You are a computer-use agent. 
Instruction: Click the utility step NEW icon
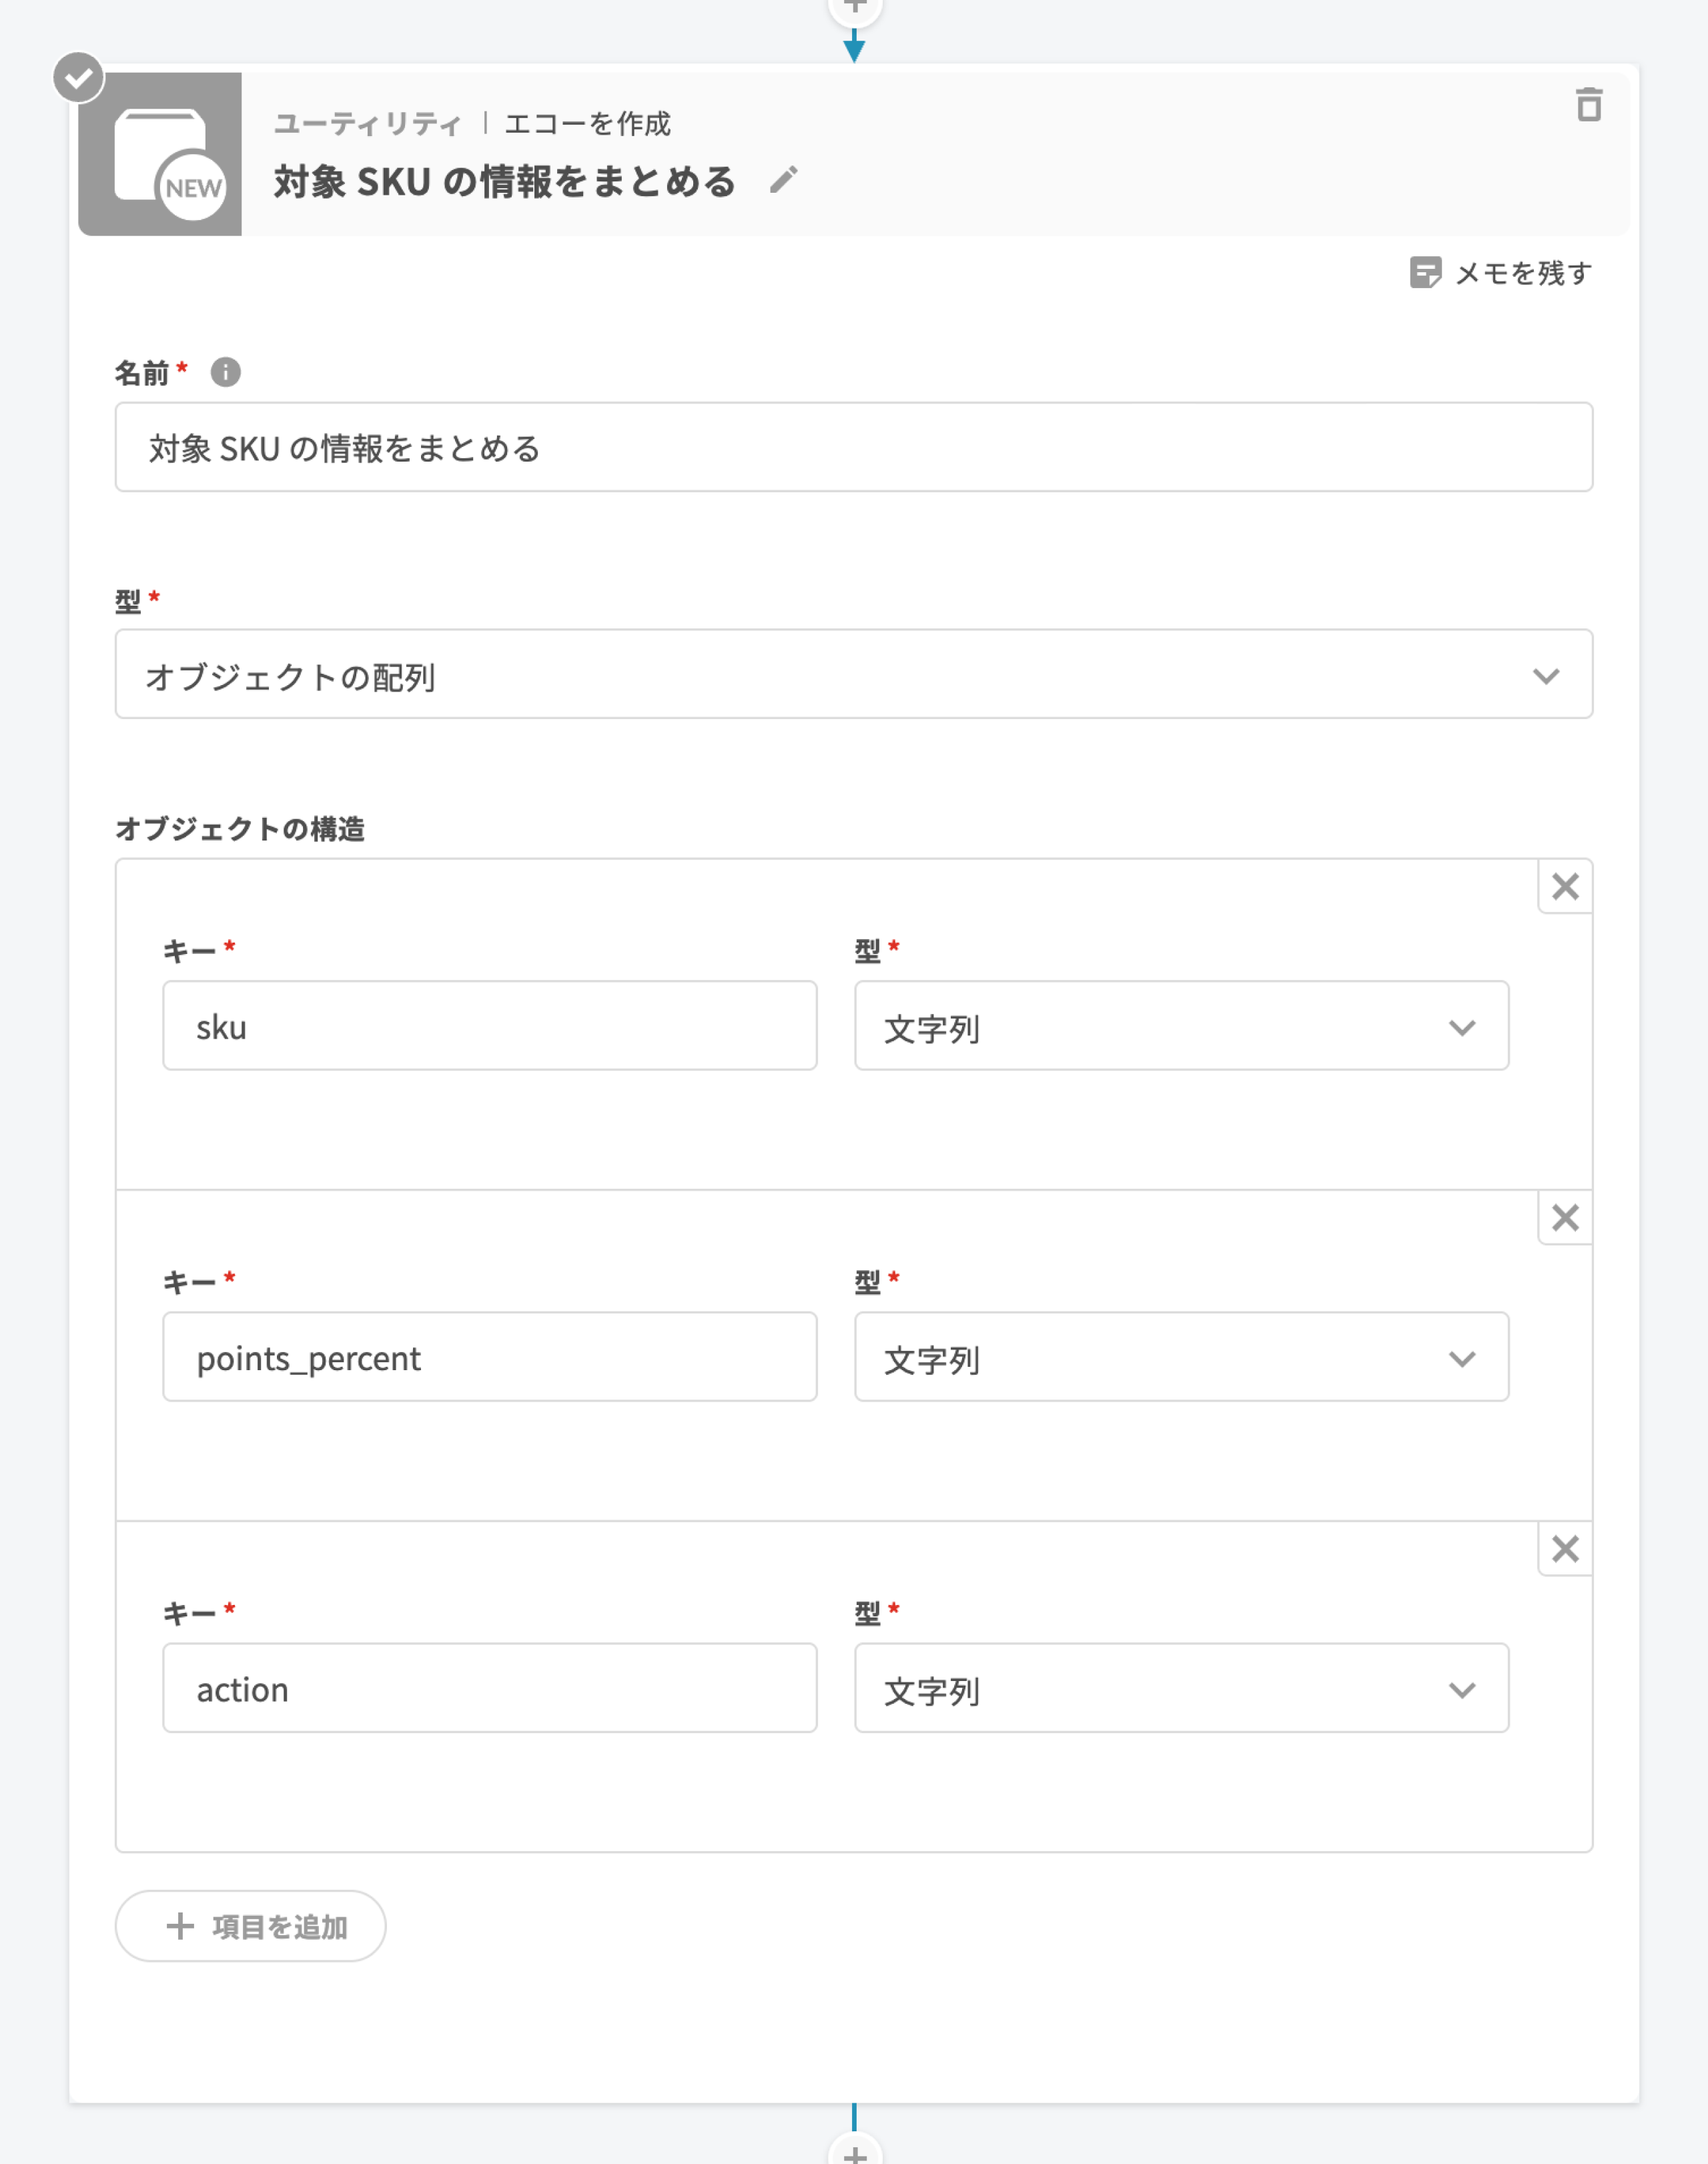(161, 154)
